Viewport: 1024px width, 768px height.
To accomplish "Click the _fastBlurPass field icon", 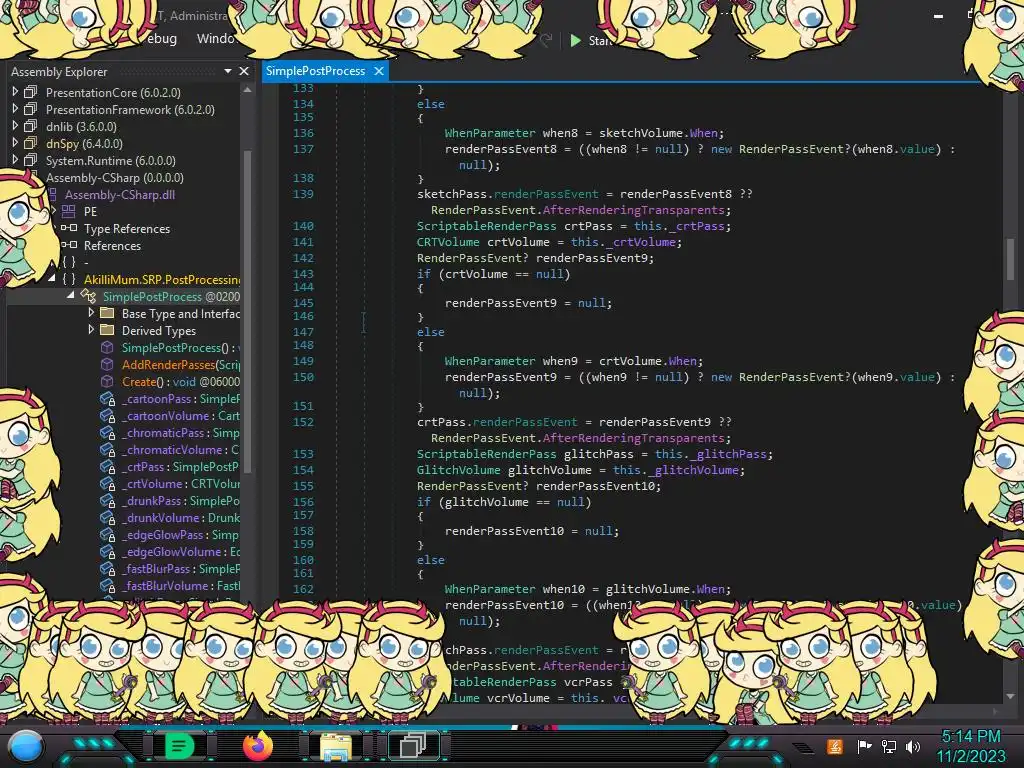I will point(108,568).
